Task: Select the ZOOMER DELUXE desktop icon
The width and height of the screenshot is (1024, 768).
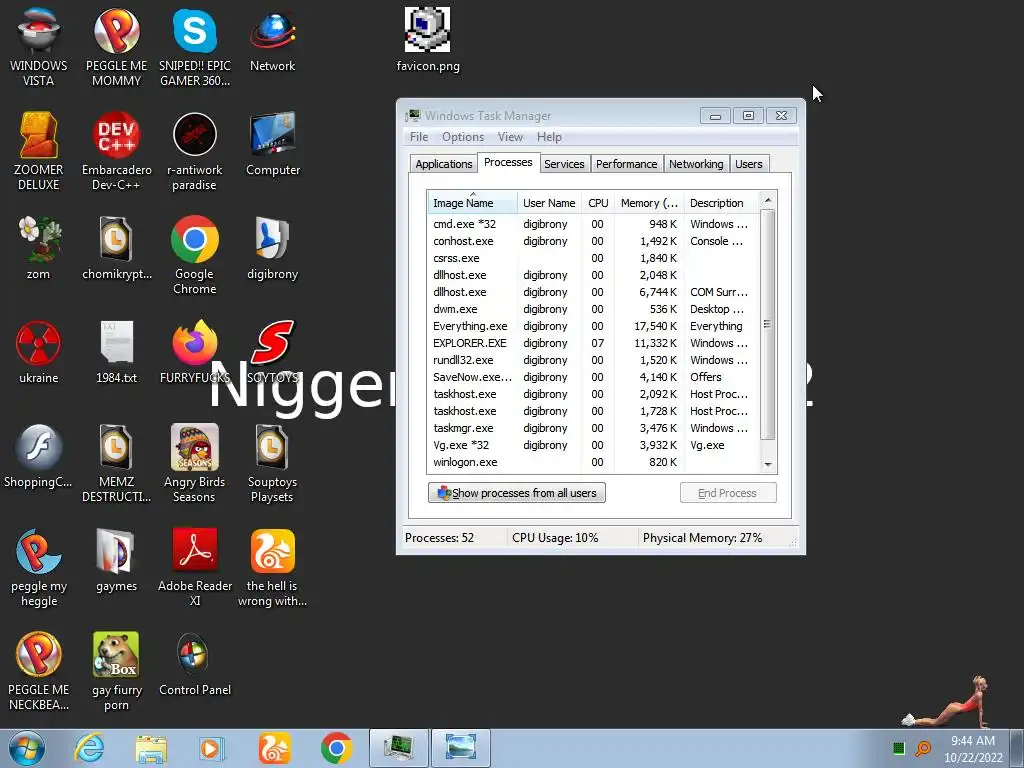Action: pyautogui.click(x=39, y=152)
